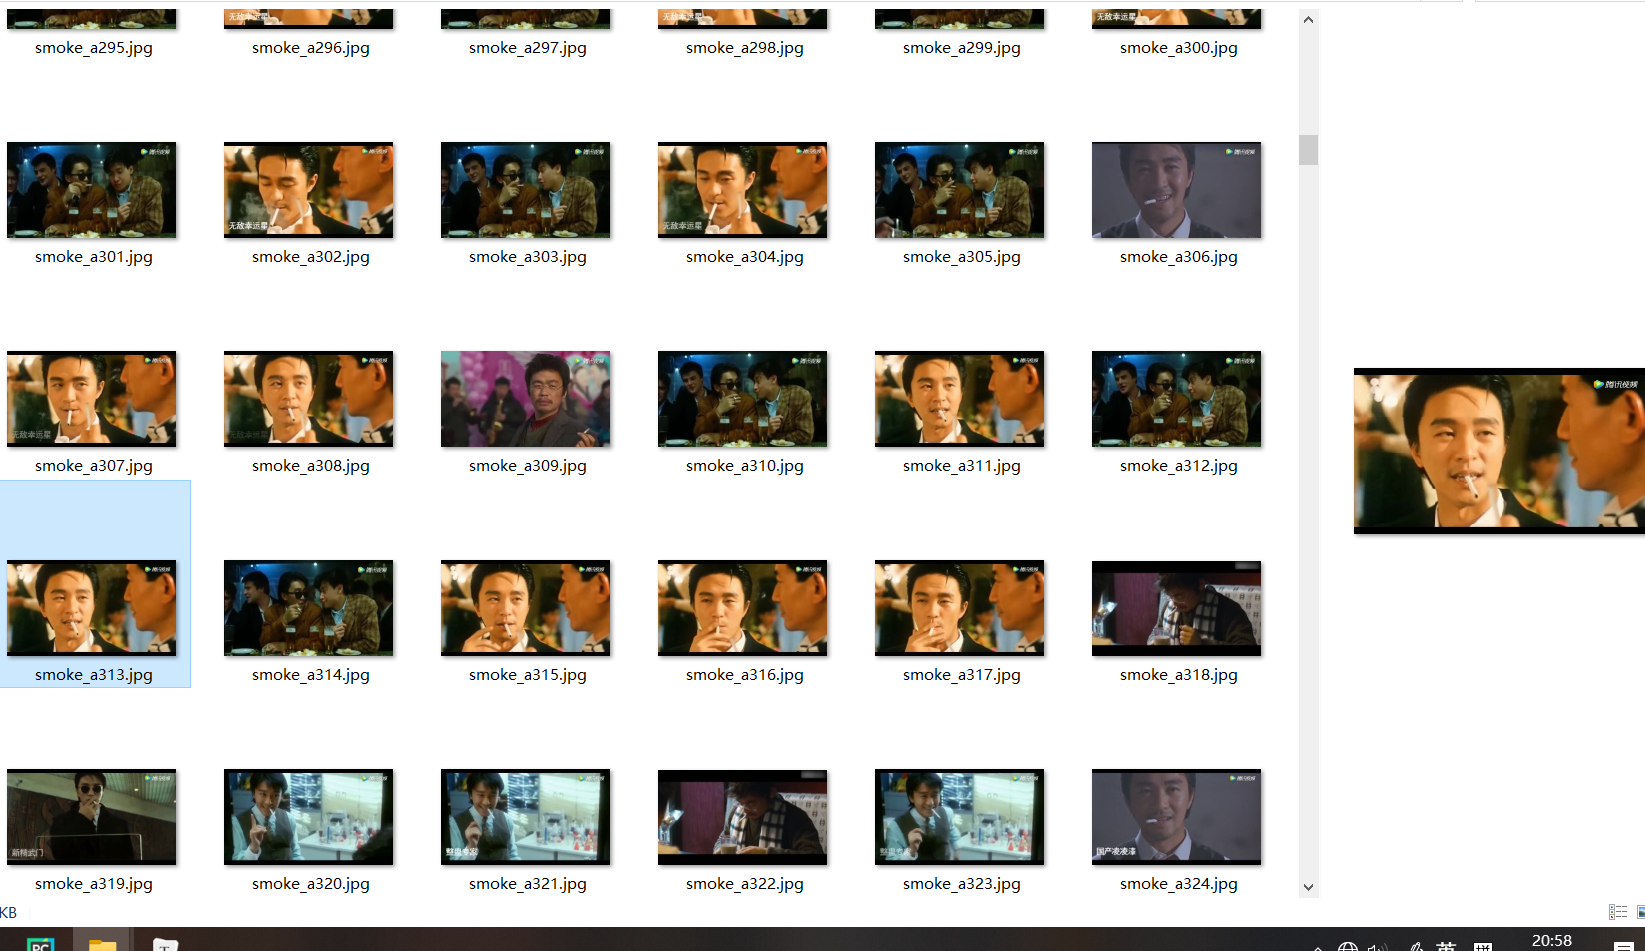Select the smoke_a302.jpg thumbnail
Image resolution: width=1645 pixels, height=951 pixels.
click(309, 190)
